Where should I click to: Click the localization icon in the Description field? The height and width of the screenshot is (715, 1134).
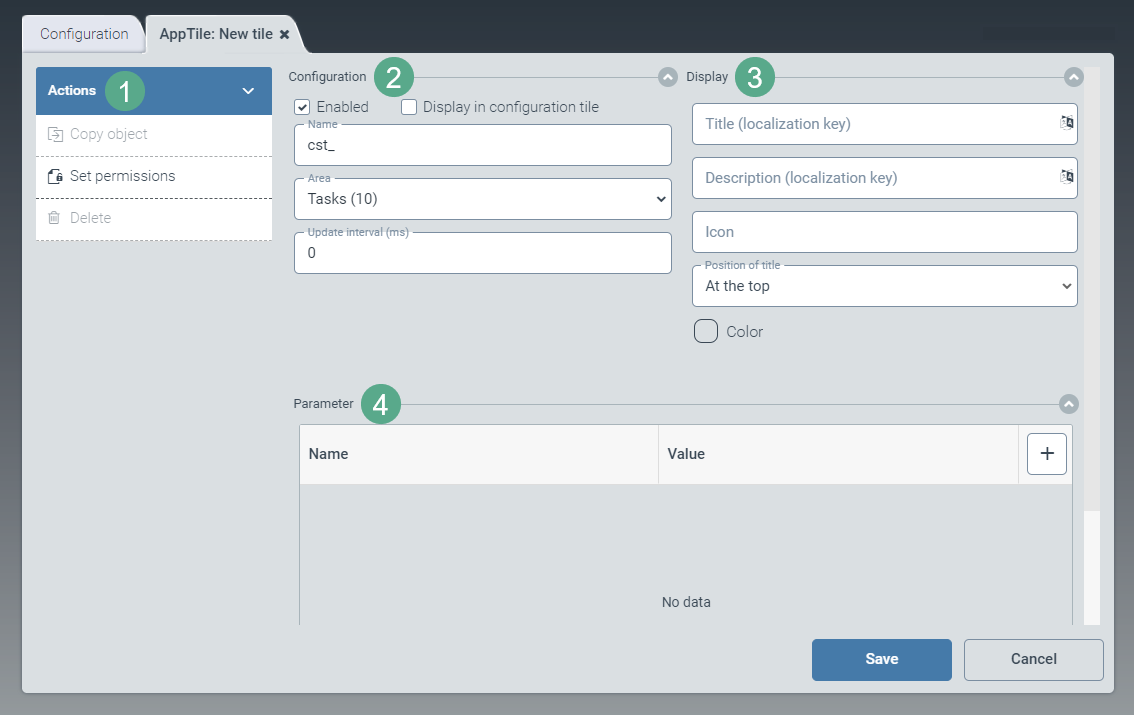[x=1066, y=177]
